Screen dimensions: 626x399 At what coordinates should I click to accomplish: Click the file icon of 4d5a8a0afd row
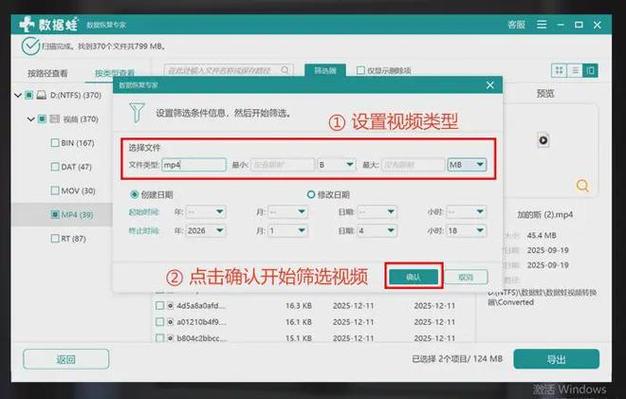[x=170, y=306]
